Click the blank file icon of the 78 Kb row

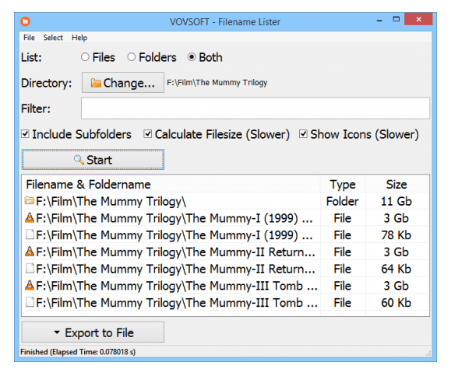pyautogui.click(x=30, y=235)
